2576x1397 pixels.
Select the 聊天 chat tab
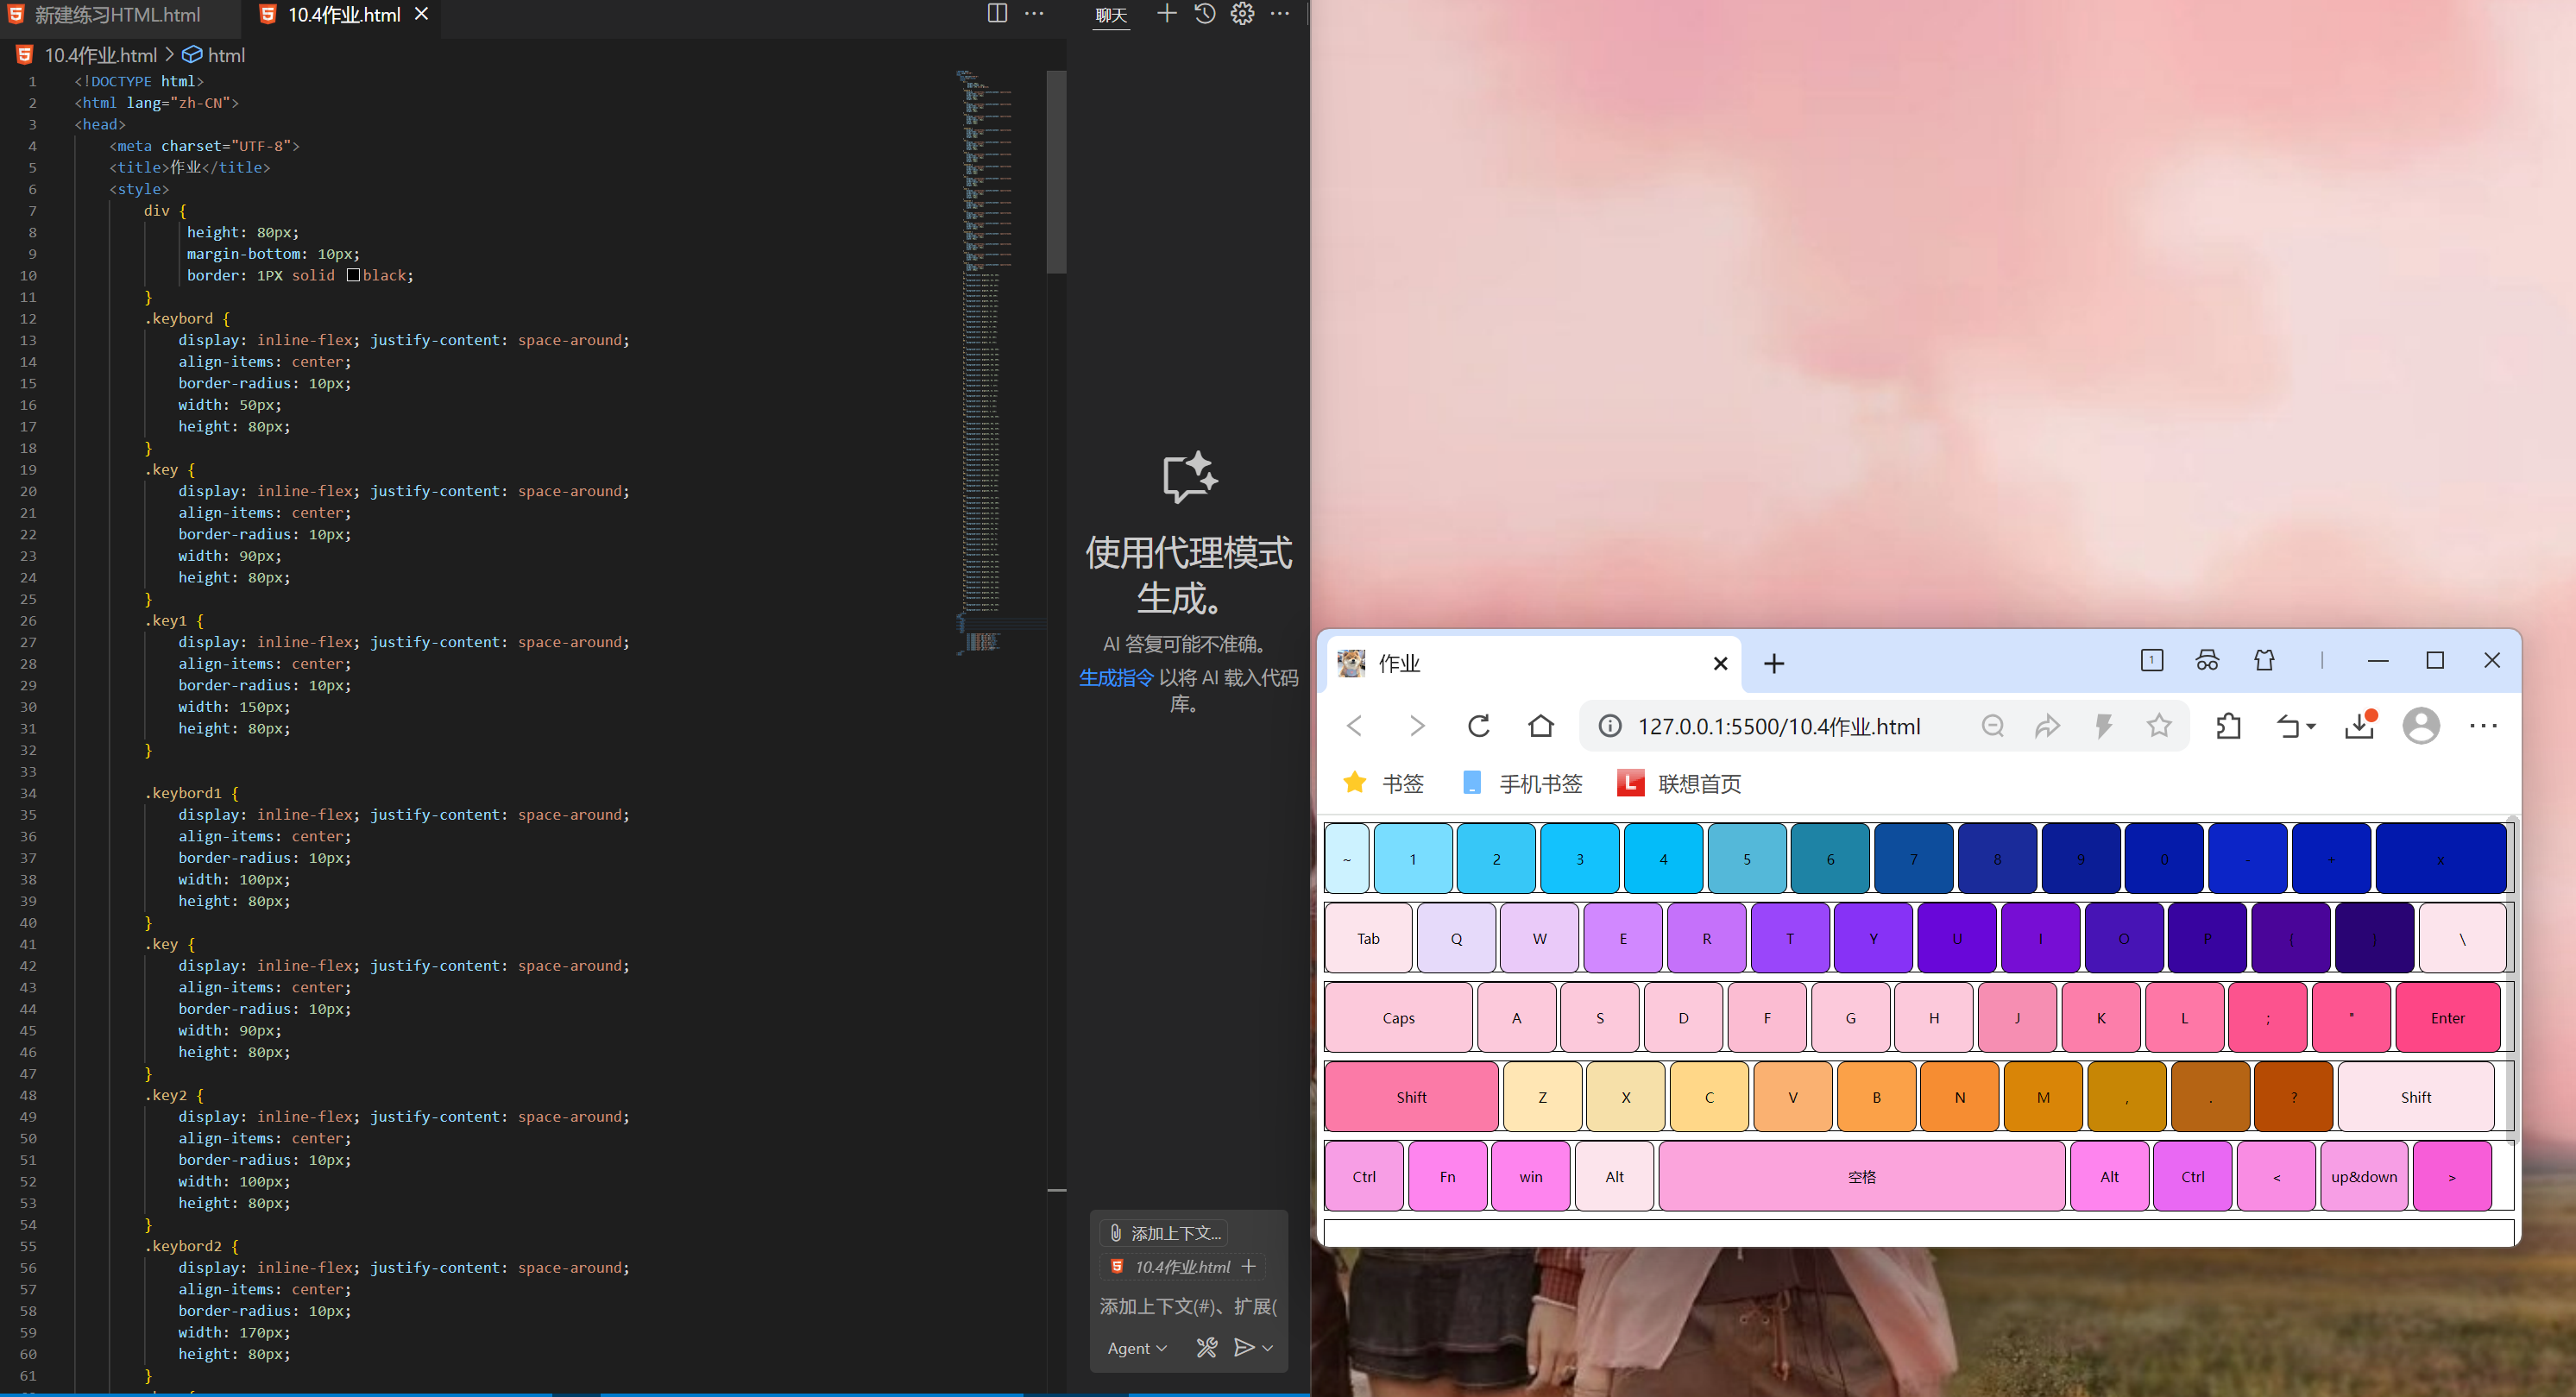point(1111,15)
